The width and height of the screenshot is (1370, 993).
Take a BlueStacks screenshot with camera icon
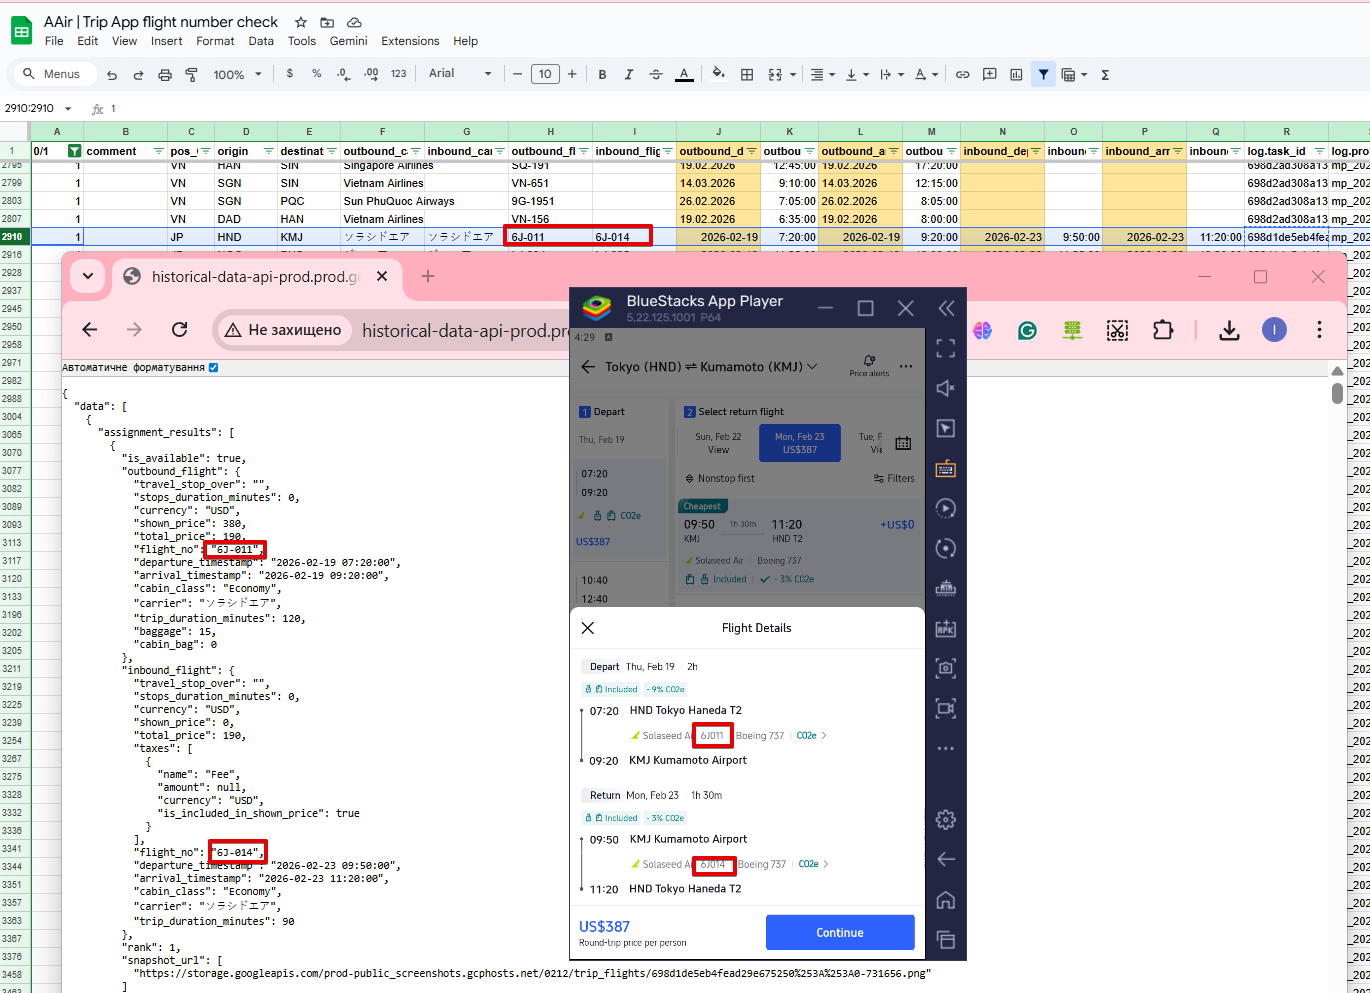945,668
